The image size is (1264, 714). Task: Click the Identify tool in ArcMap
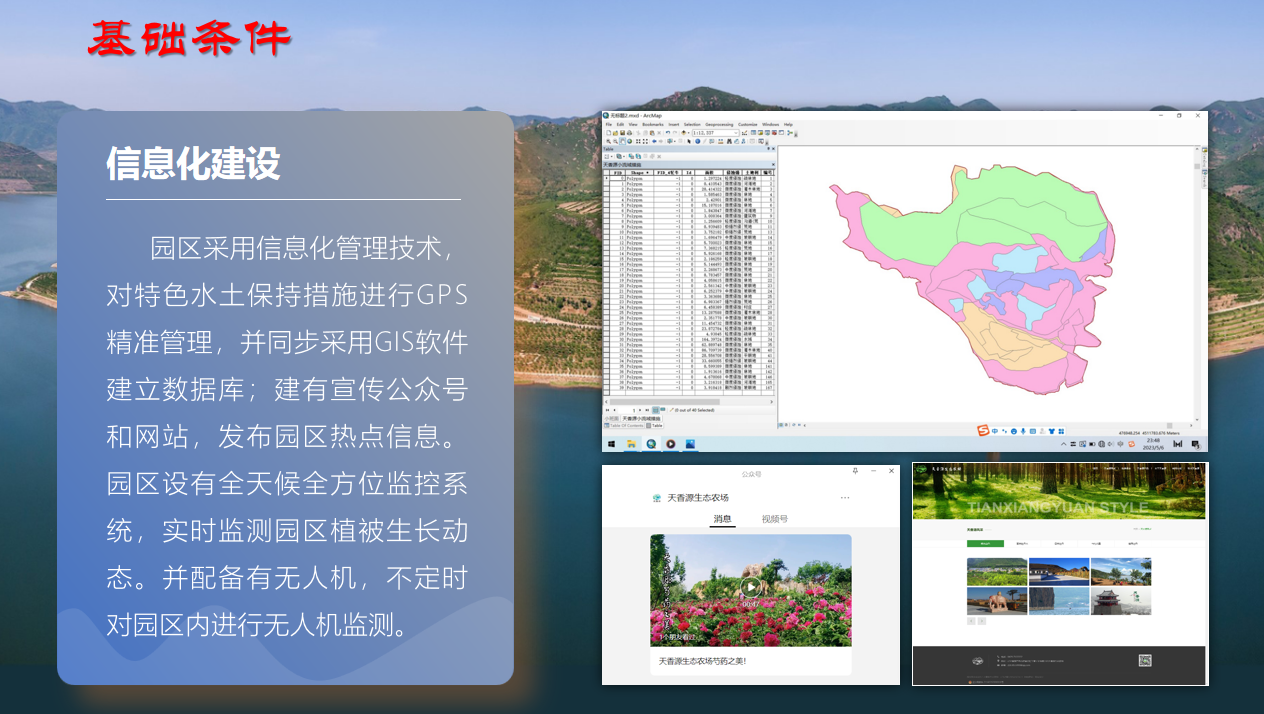click(697, 141)
